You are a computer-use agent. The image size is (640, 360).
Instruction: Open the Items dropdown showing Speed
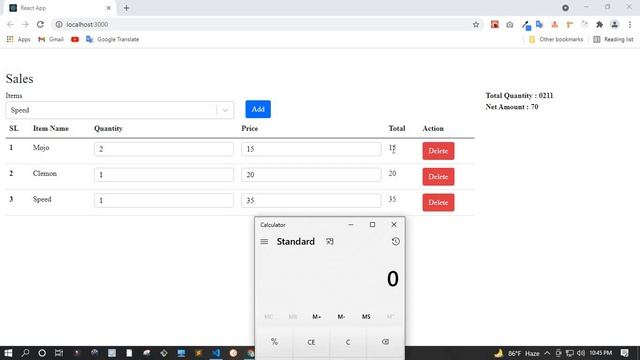pos(120,110)
